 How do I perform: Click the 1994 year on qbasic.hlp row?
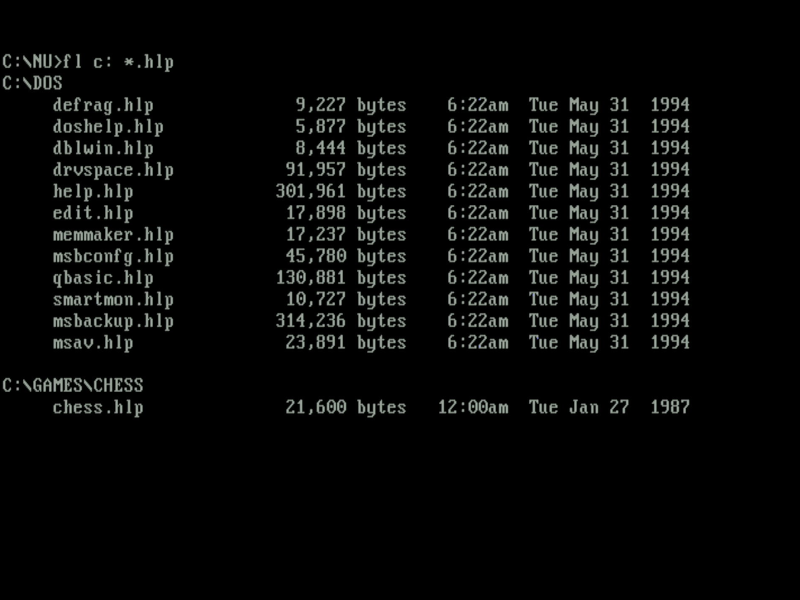point(670,278)
